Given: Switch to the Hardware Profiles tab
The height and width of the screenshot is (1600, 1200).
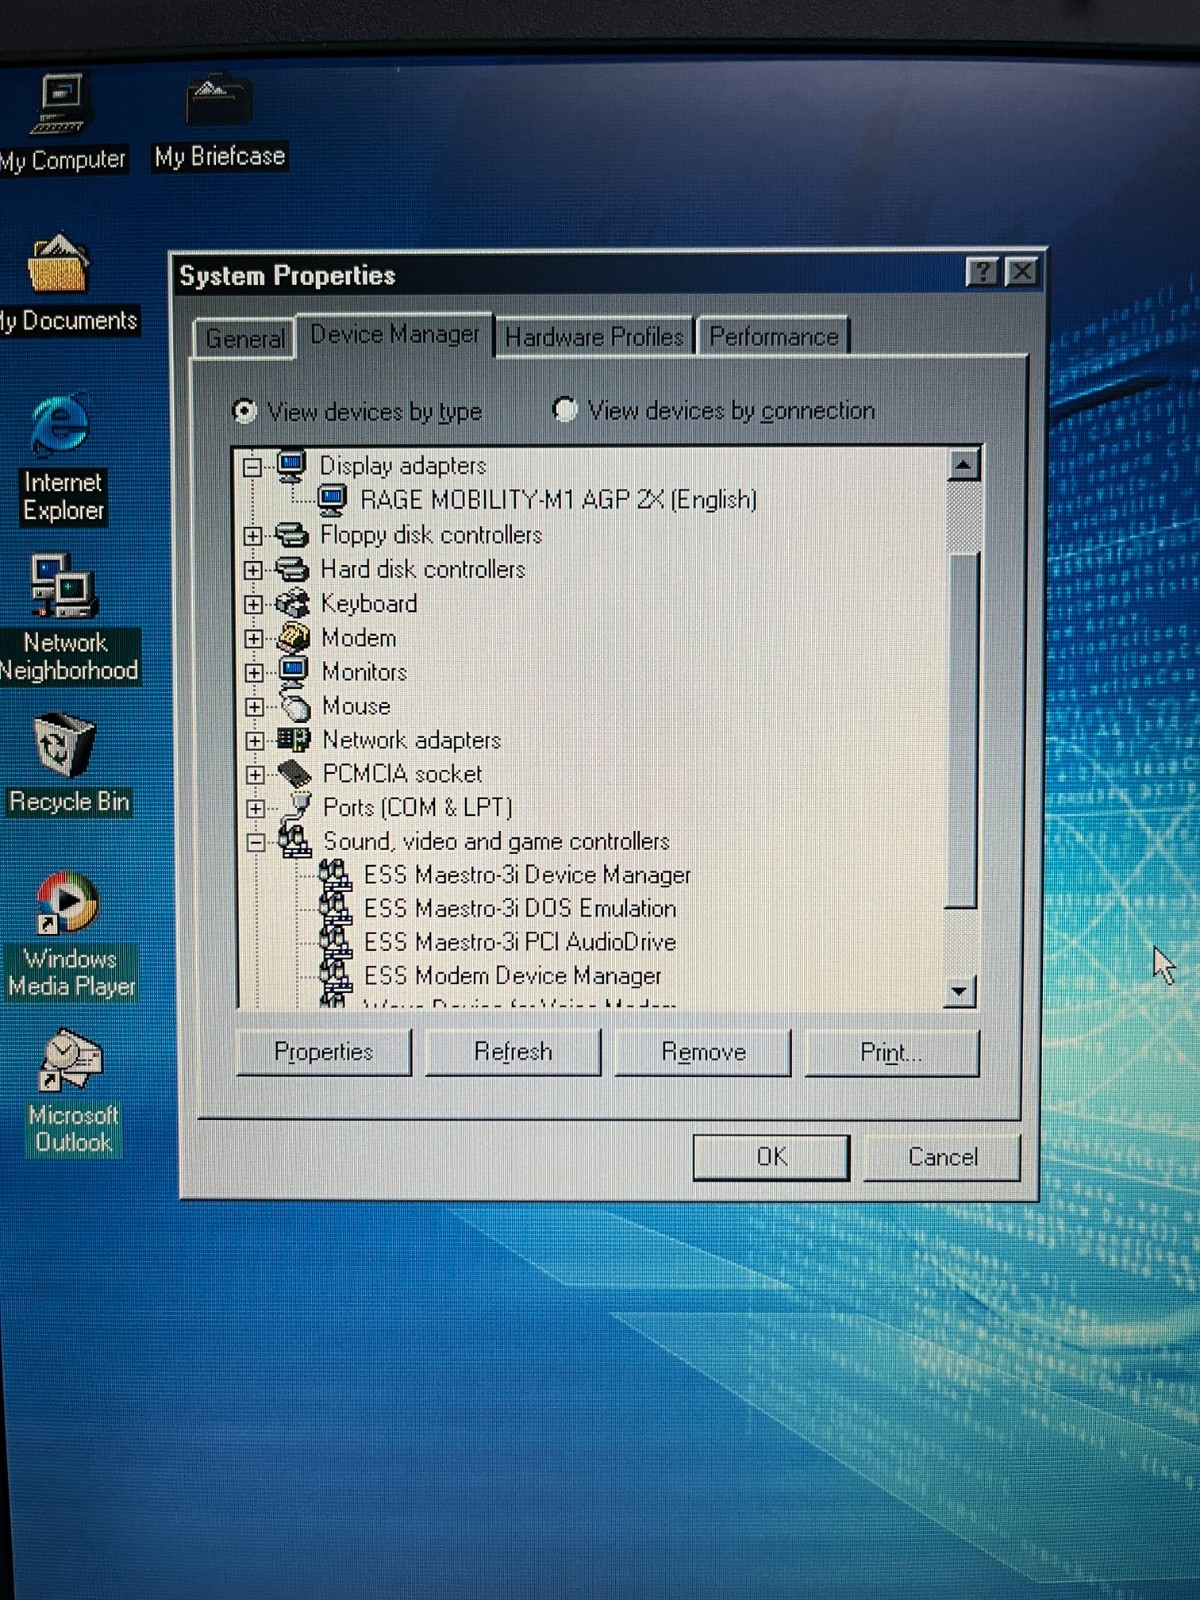Looking at the screenshot, I should coord(594,337).
